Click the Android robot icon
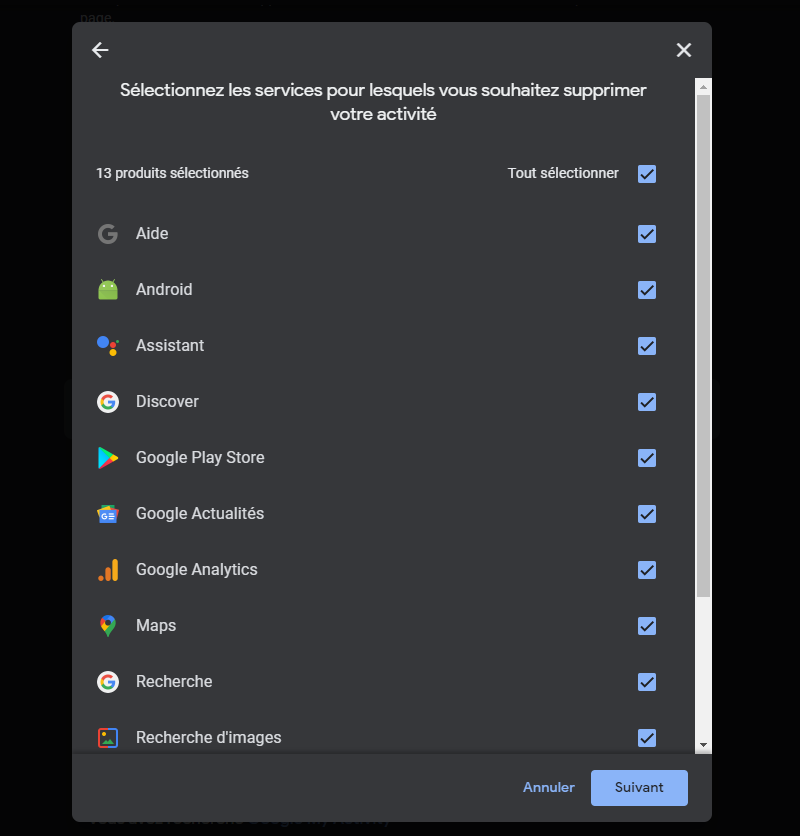 tap(108, 290)
